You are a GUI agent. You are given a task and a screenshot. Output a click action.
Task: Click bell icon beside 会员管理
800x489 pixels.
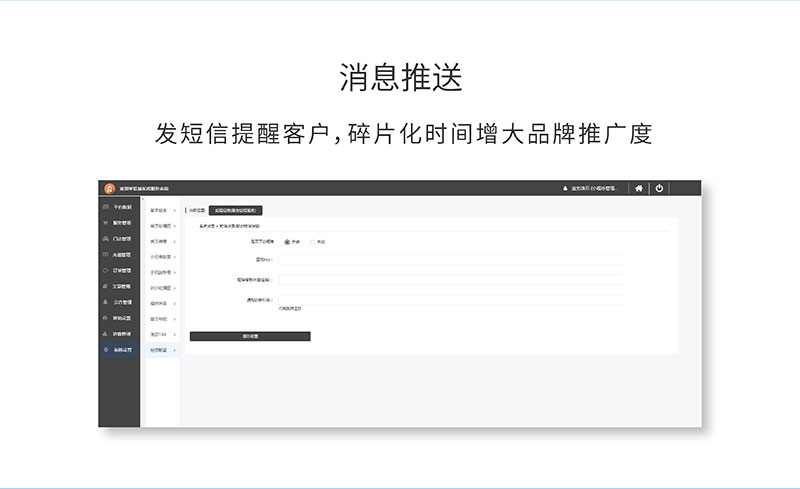tap(106, 302)
